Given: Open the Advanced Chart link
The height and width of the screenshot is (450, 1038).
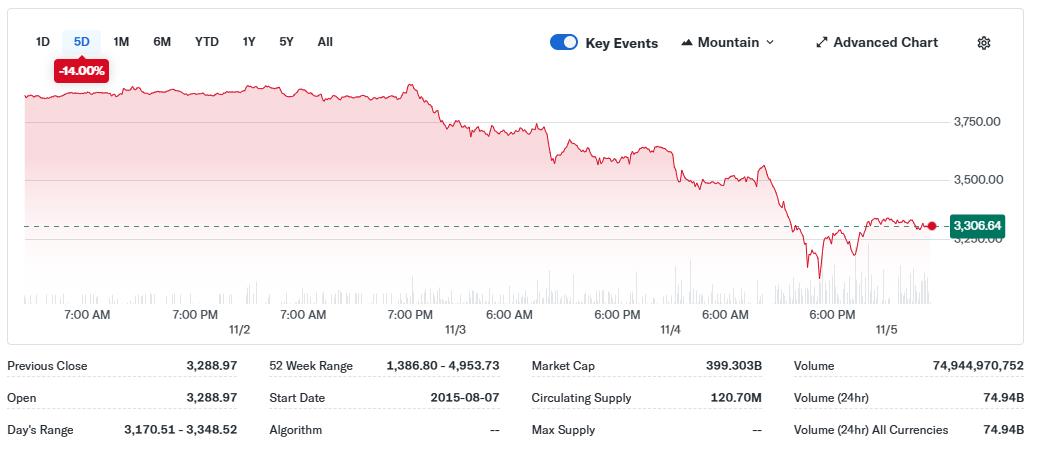Looking at the screenshot, I should tap(885, 43).
